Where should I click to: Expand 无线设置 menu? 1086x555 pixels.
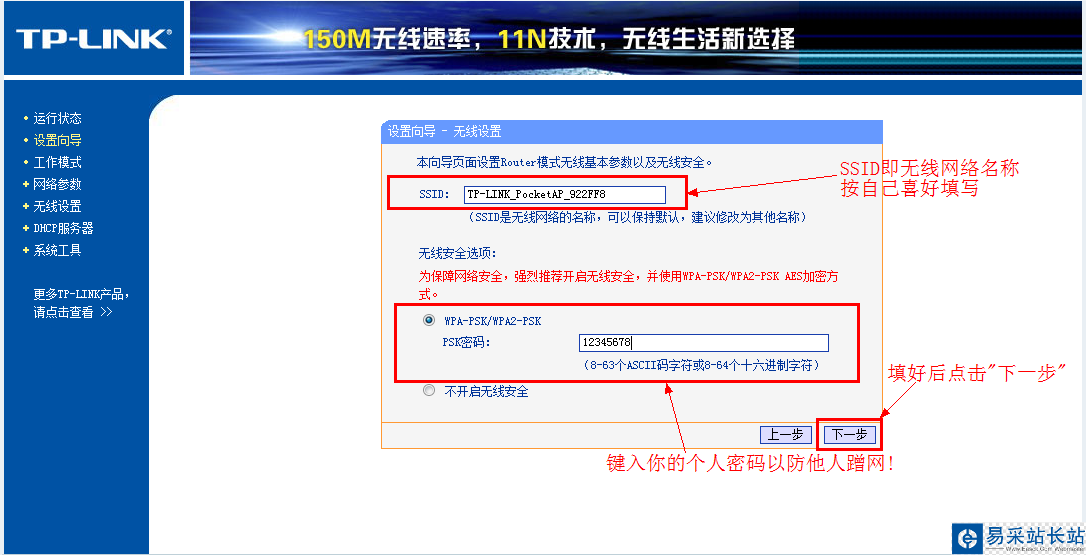(57, 206)
